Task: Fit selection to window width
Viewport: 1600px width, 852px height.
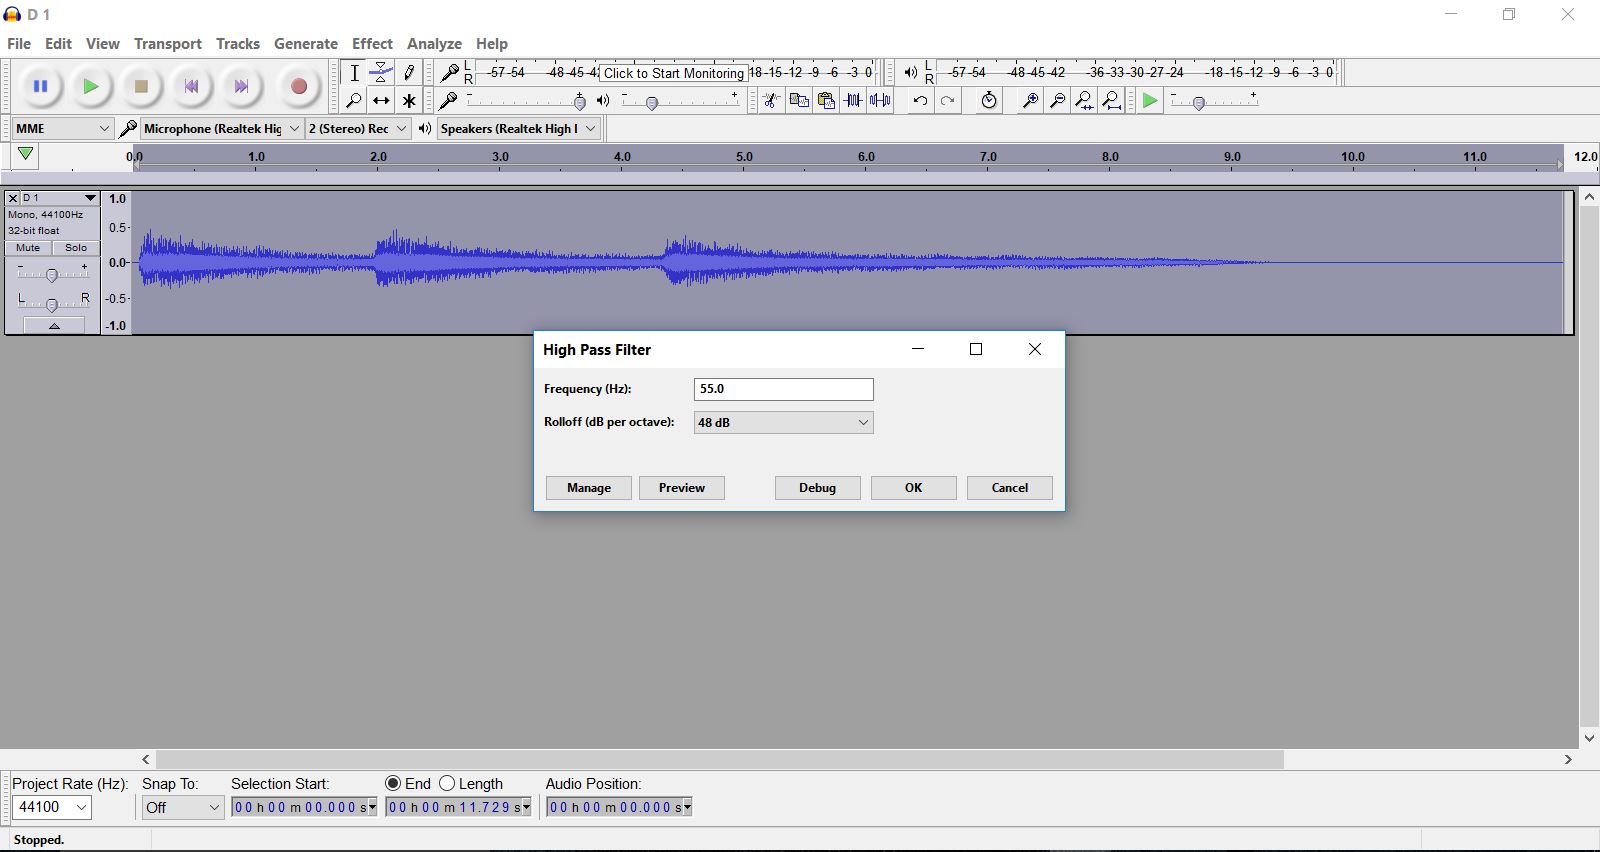Action: (1085, 100)
